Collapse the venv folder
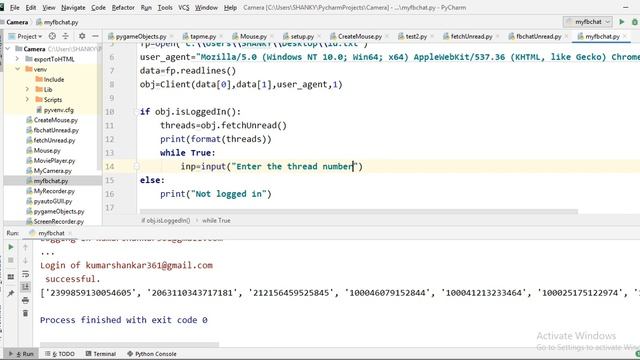 [17, 69]
